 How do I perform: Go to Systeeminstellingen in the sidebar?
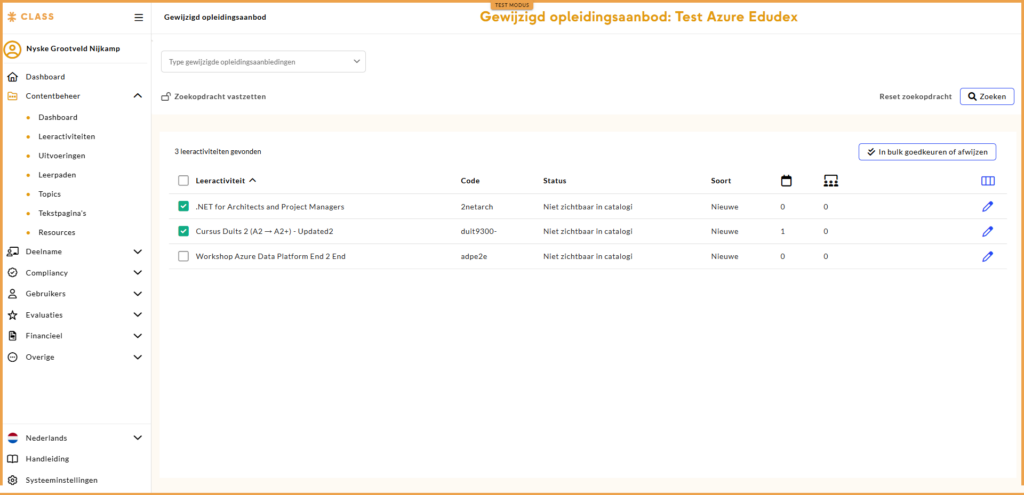point(61,480)
